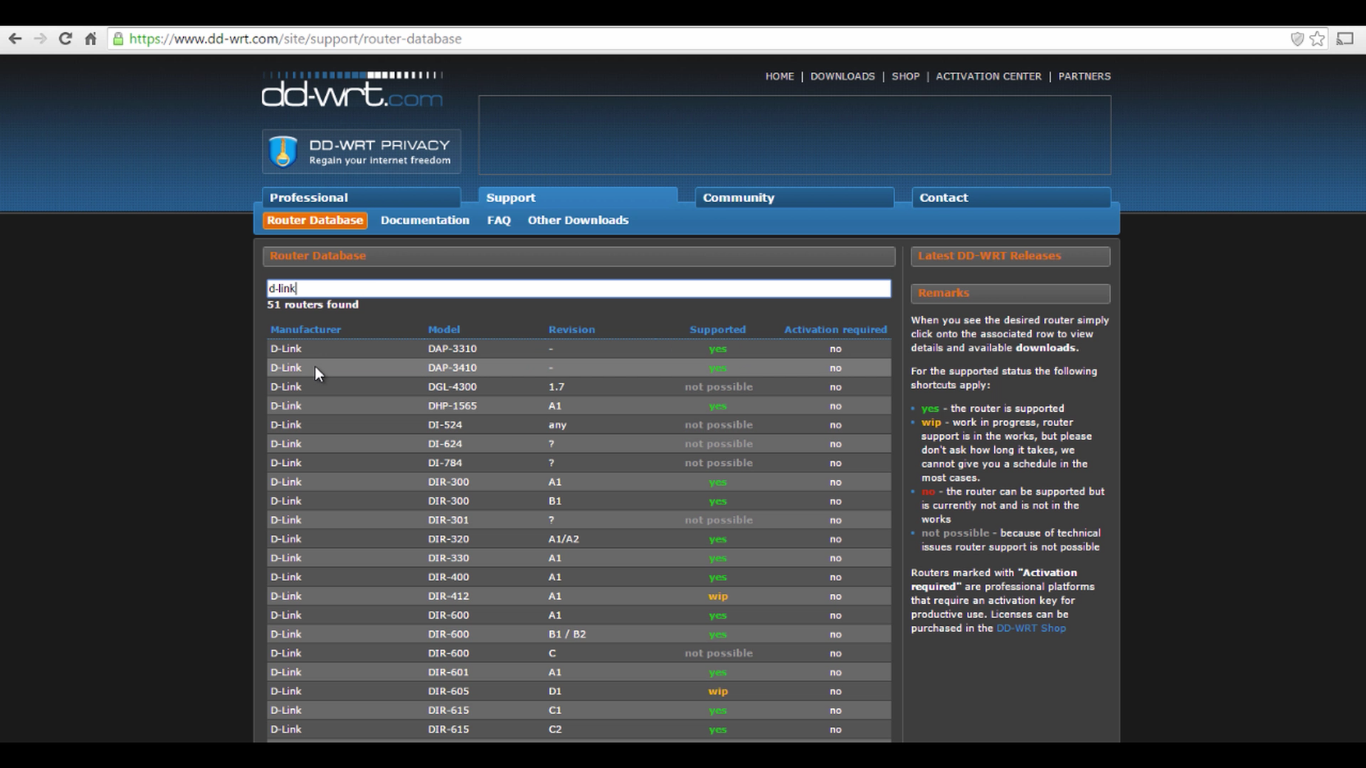Viewport: 1366px width, 768px height.
Task: Open the Documentation submenu item
Action: click(x=425, y=220)
